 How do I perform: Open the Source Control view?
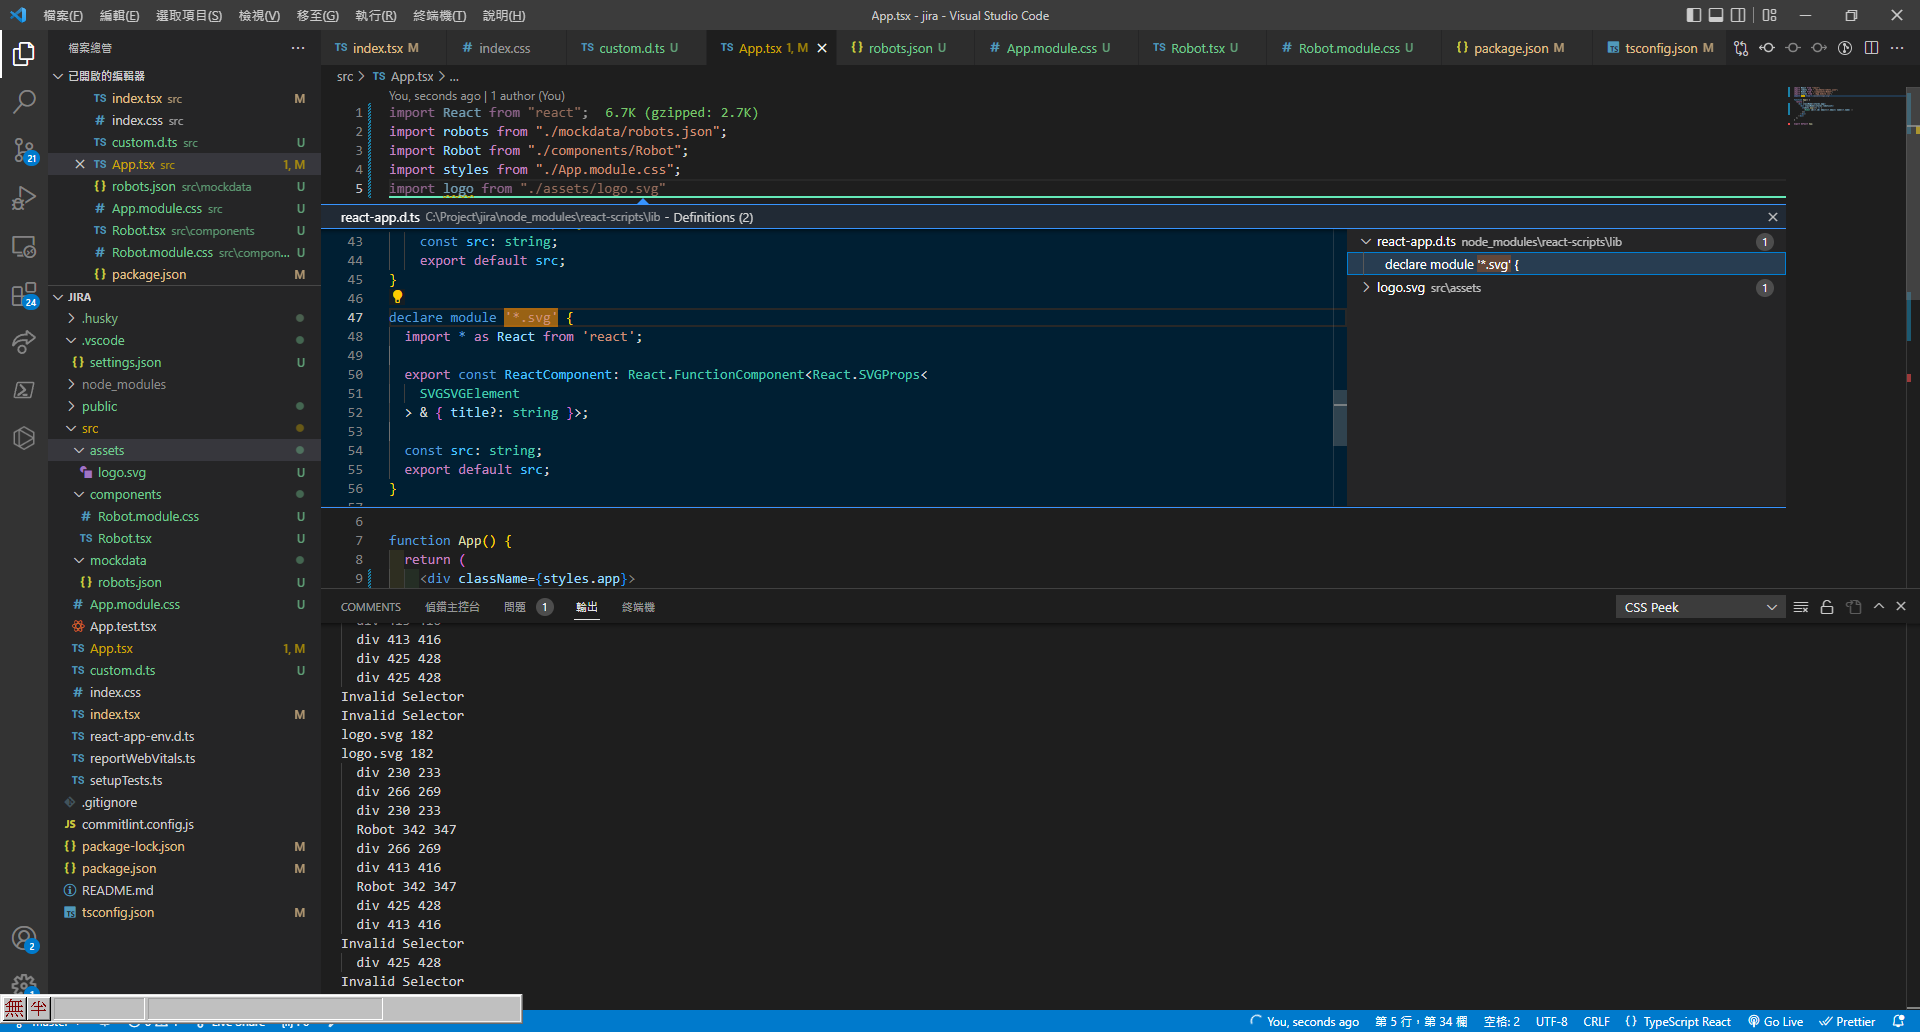(x=24, y=150)
